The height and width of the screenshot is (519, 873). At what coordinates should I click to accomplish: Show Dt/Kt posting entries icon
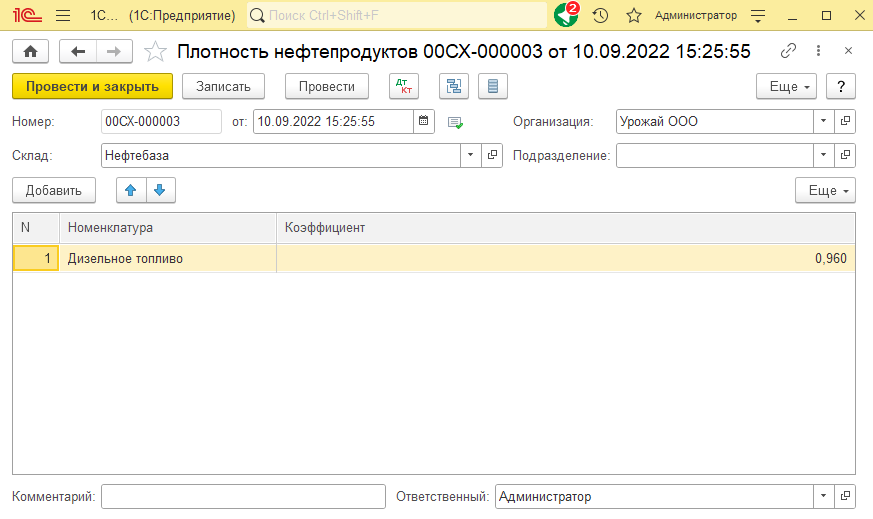point(404,87)
